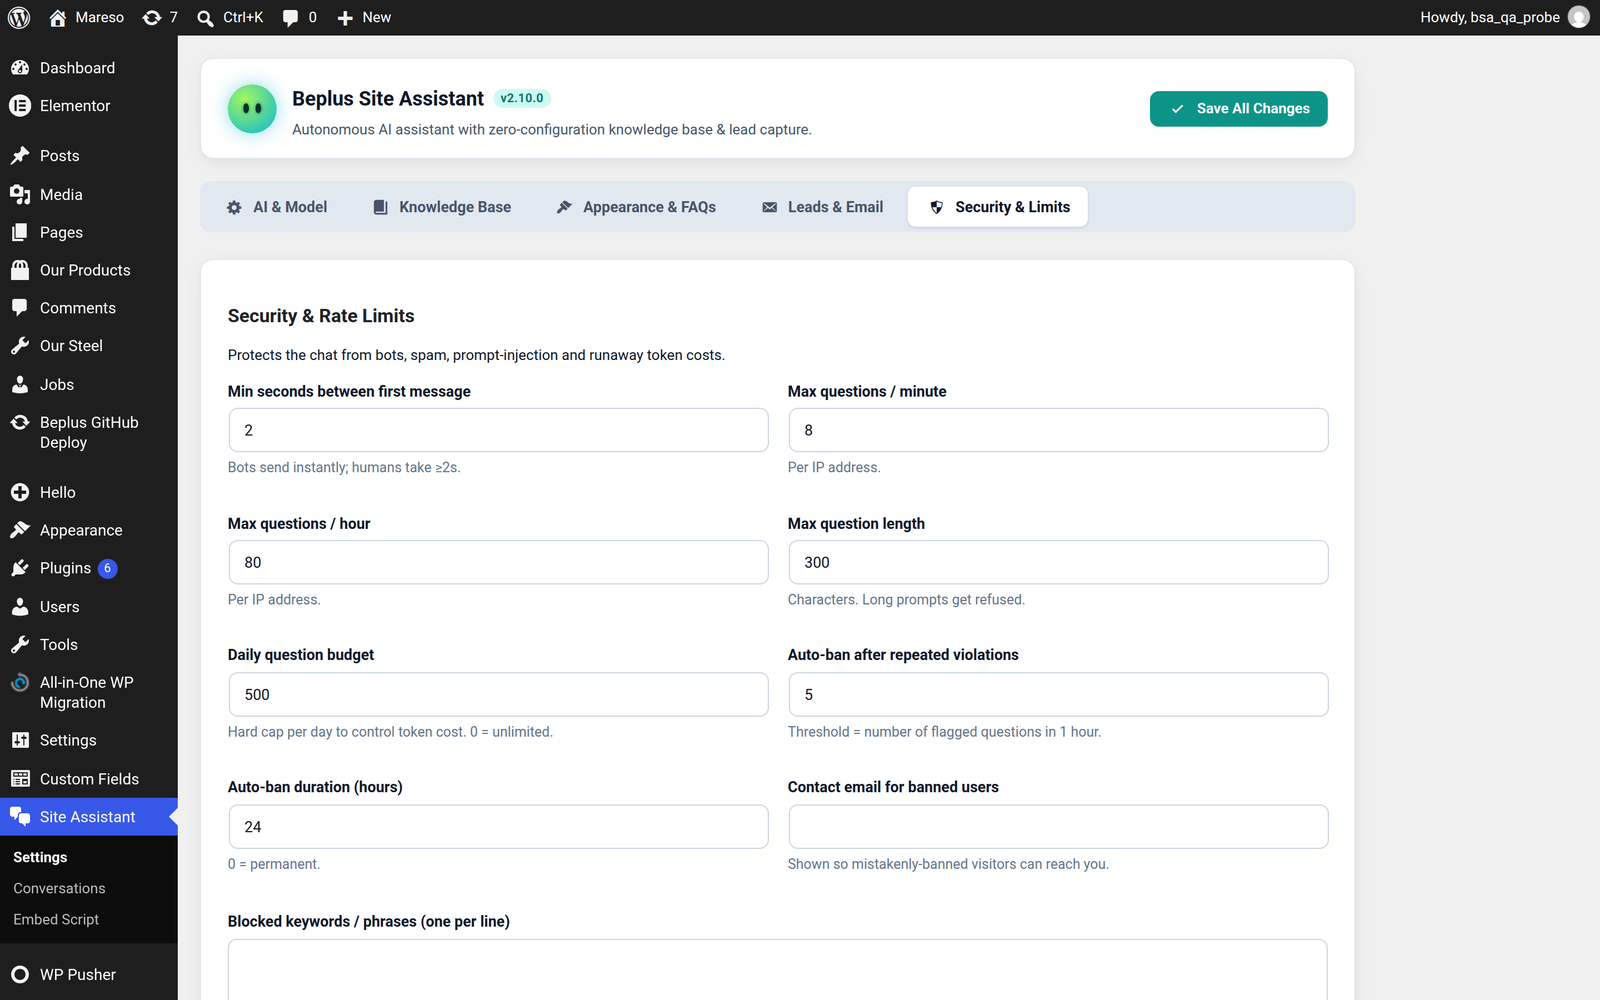Click the Beplus GitHub Deploy sync icon
Screen dimensions: 1600x1000
(20, 422)
